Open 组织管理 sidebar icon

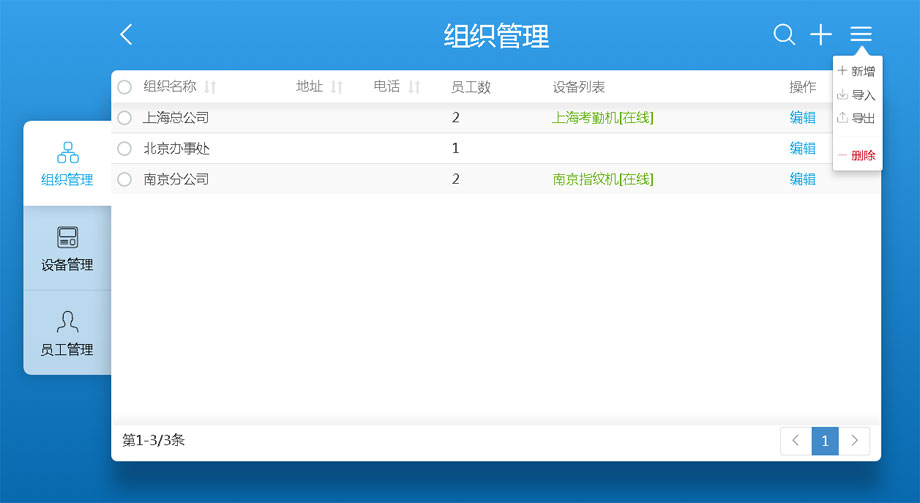[x=68, y=153]
